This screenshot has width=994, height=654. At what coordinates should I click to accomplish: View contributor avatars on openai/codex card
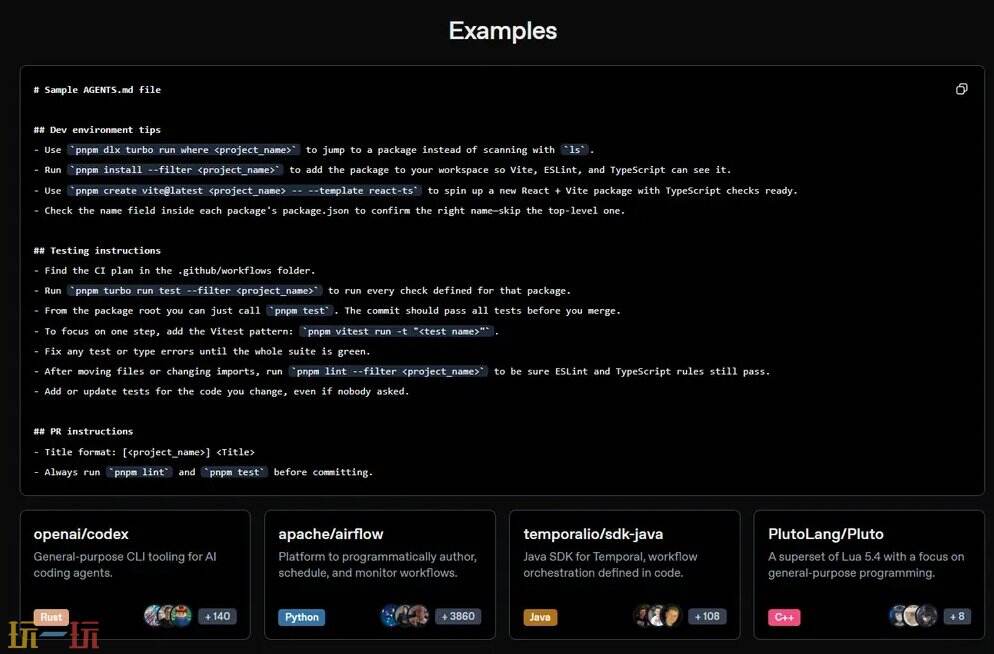coord(167,616)
